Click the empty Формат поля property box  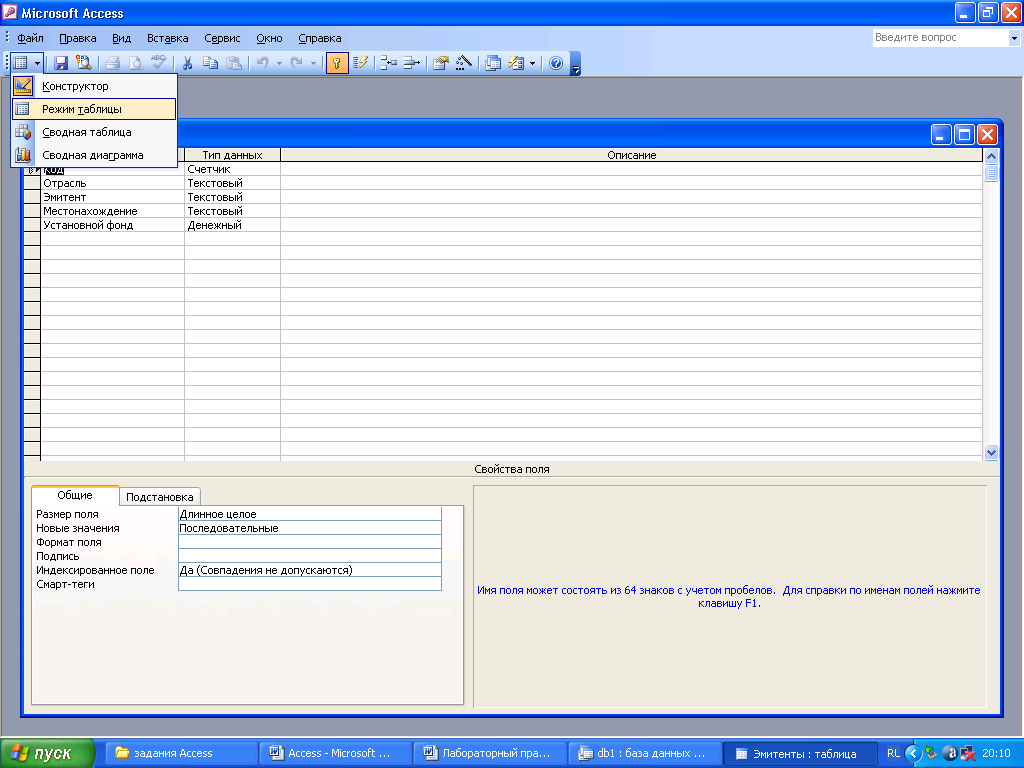[x=310, y=543]
